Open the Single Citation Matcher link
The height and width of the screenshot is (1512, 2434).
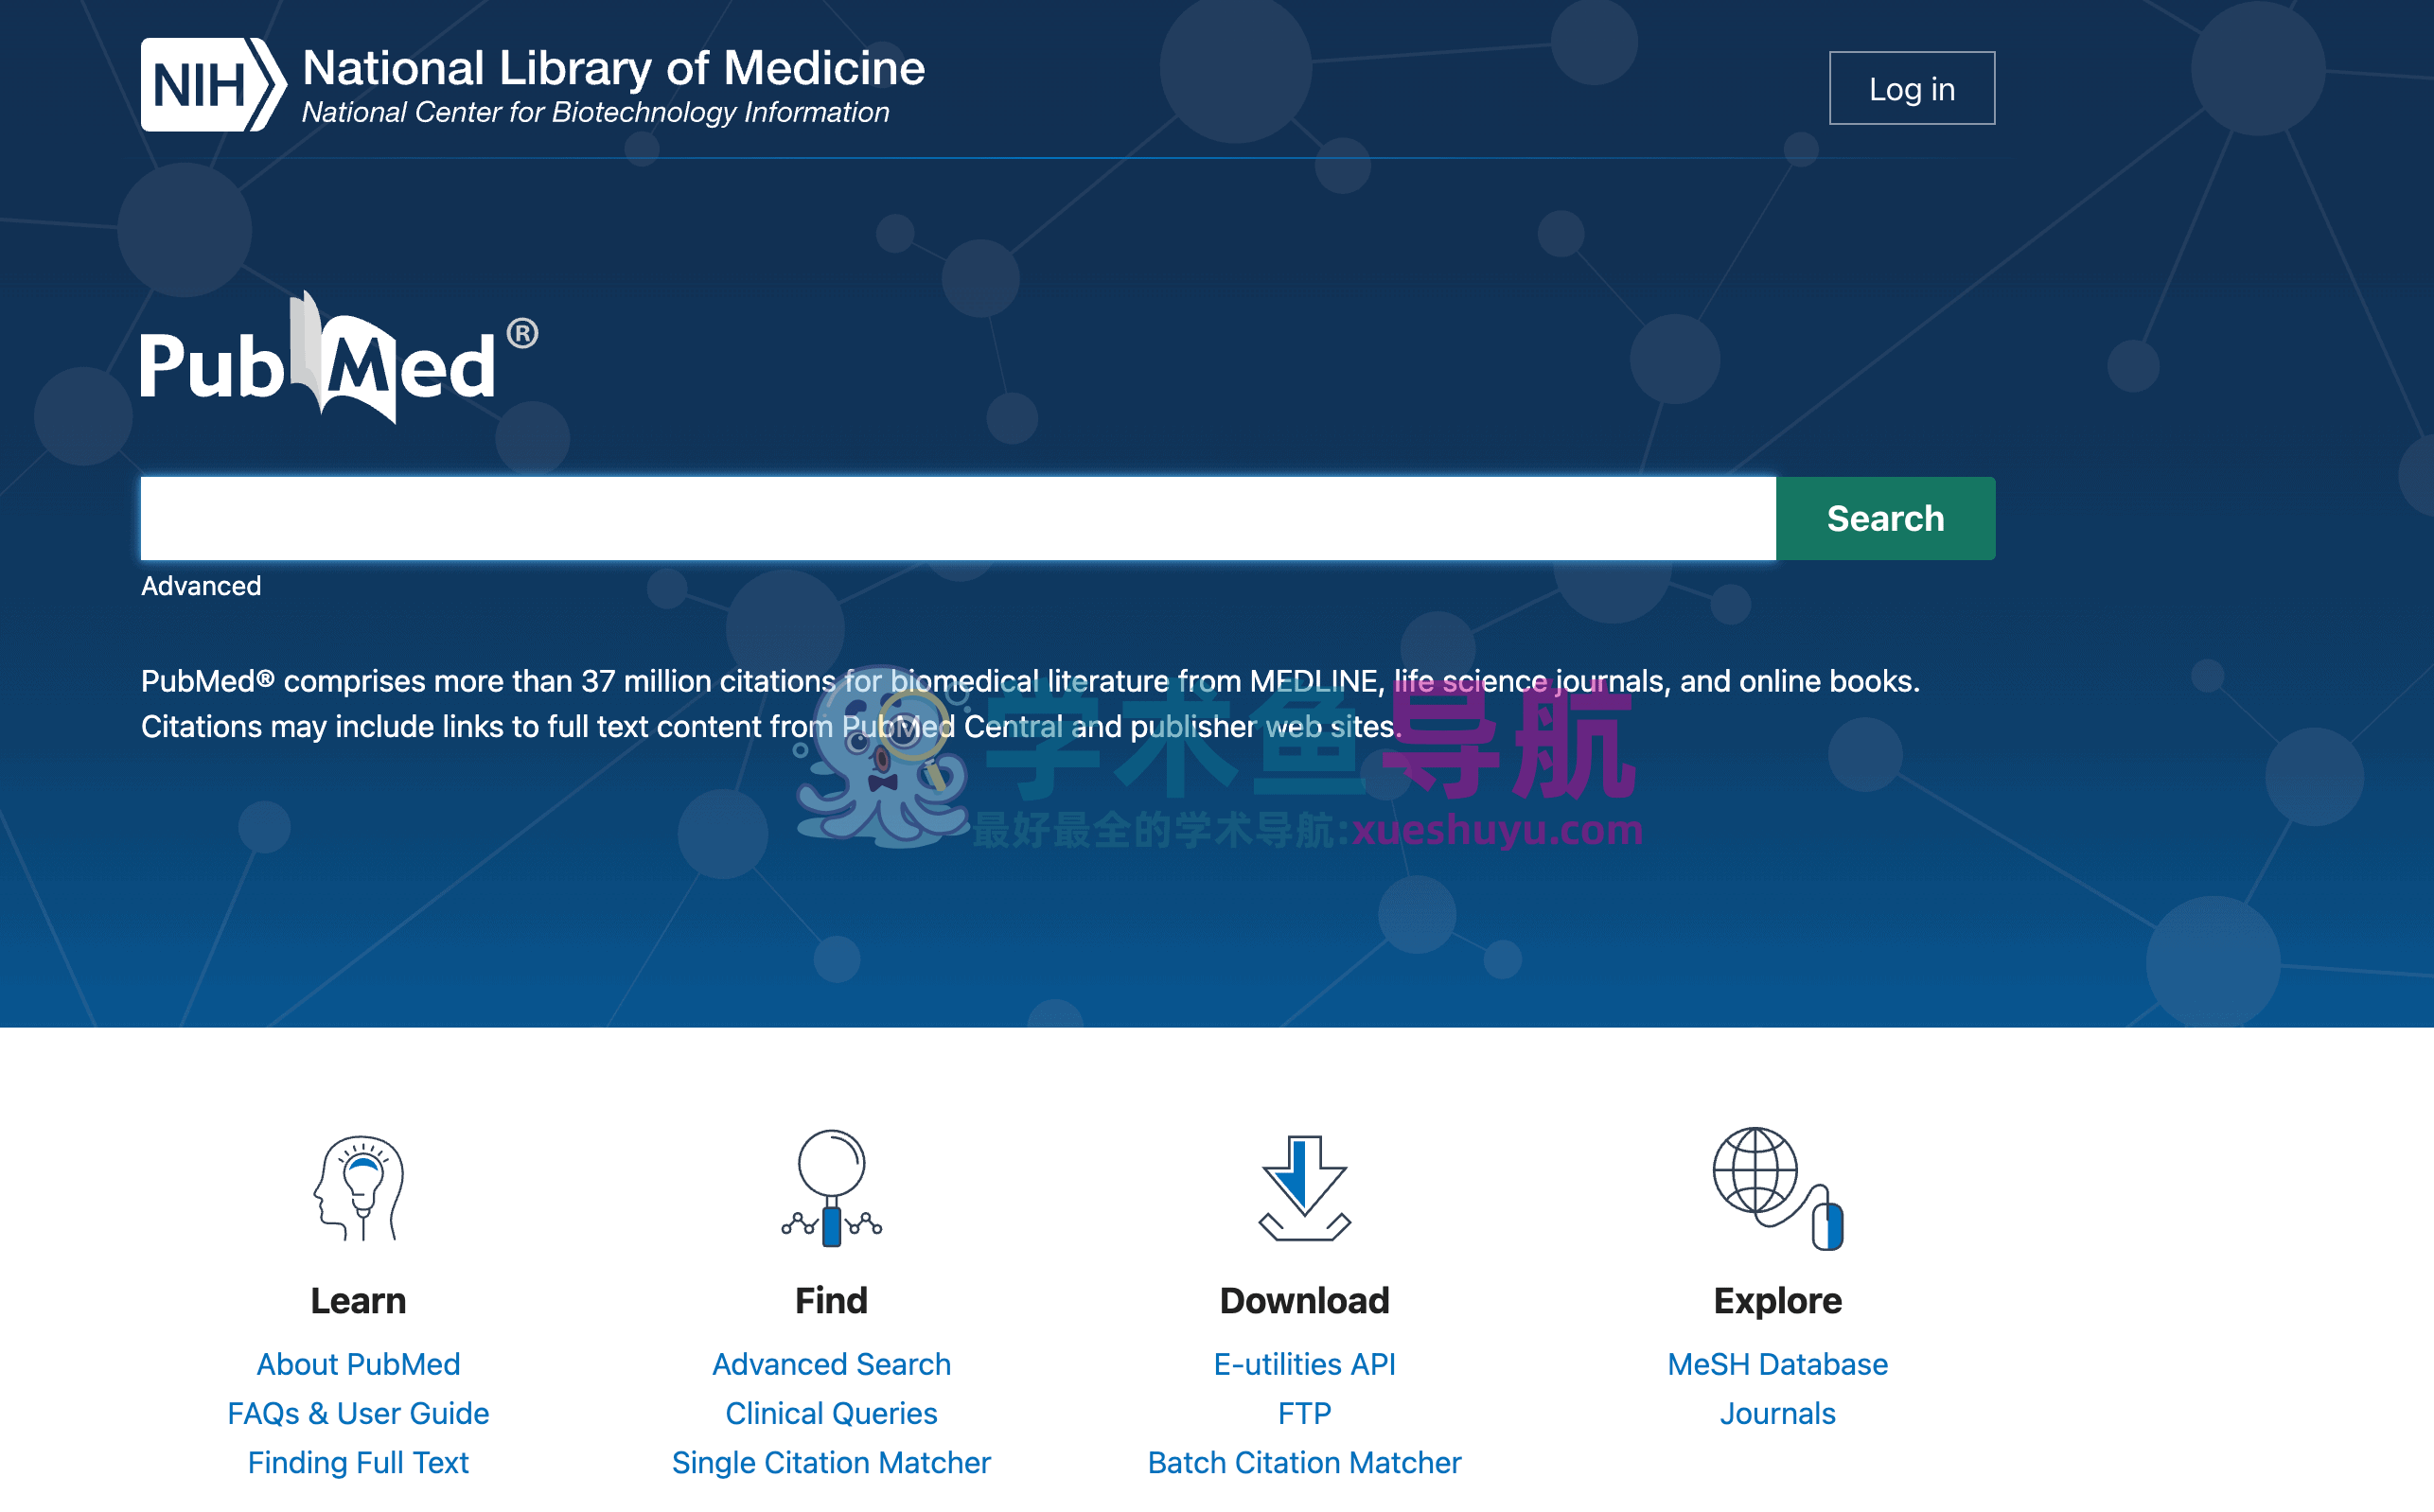coord(831,1462)
